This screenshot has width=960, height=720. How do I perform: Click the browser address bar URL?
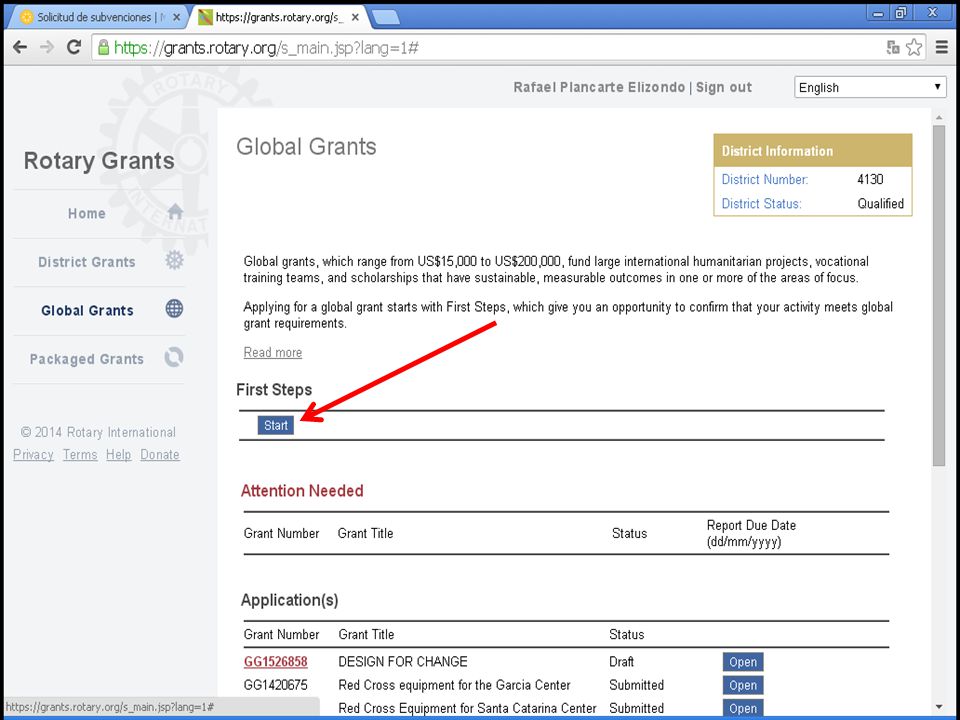pos(266,48)
